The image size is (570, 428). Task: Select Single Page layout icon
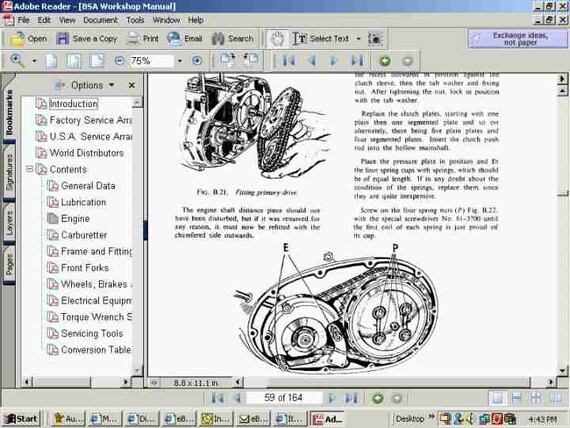(497, 398)
